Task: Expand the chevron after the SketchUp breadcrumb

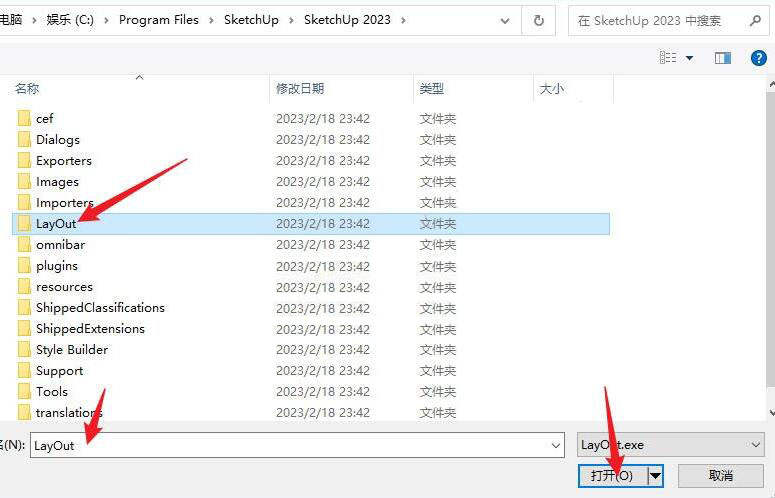Action: pyautogui.click(x=291, y=20)
